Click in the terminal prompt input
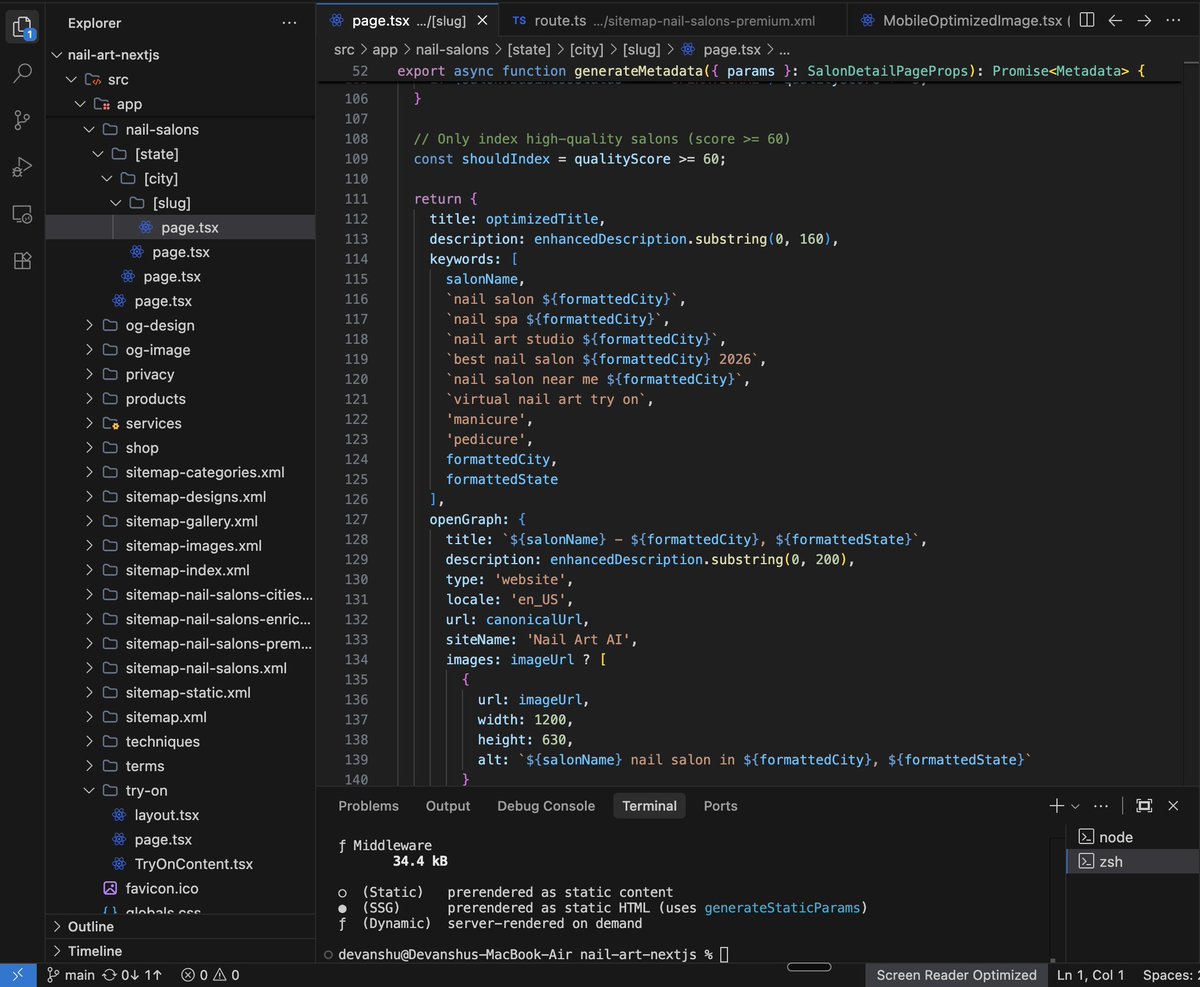The height and width of the screenshot is (987, 1200). pyautogui.click(x=724, y=955)
